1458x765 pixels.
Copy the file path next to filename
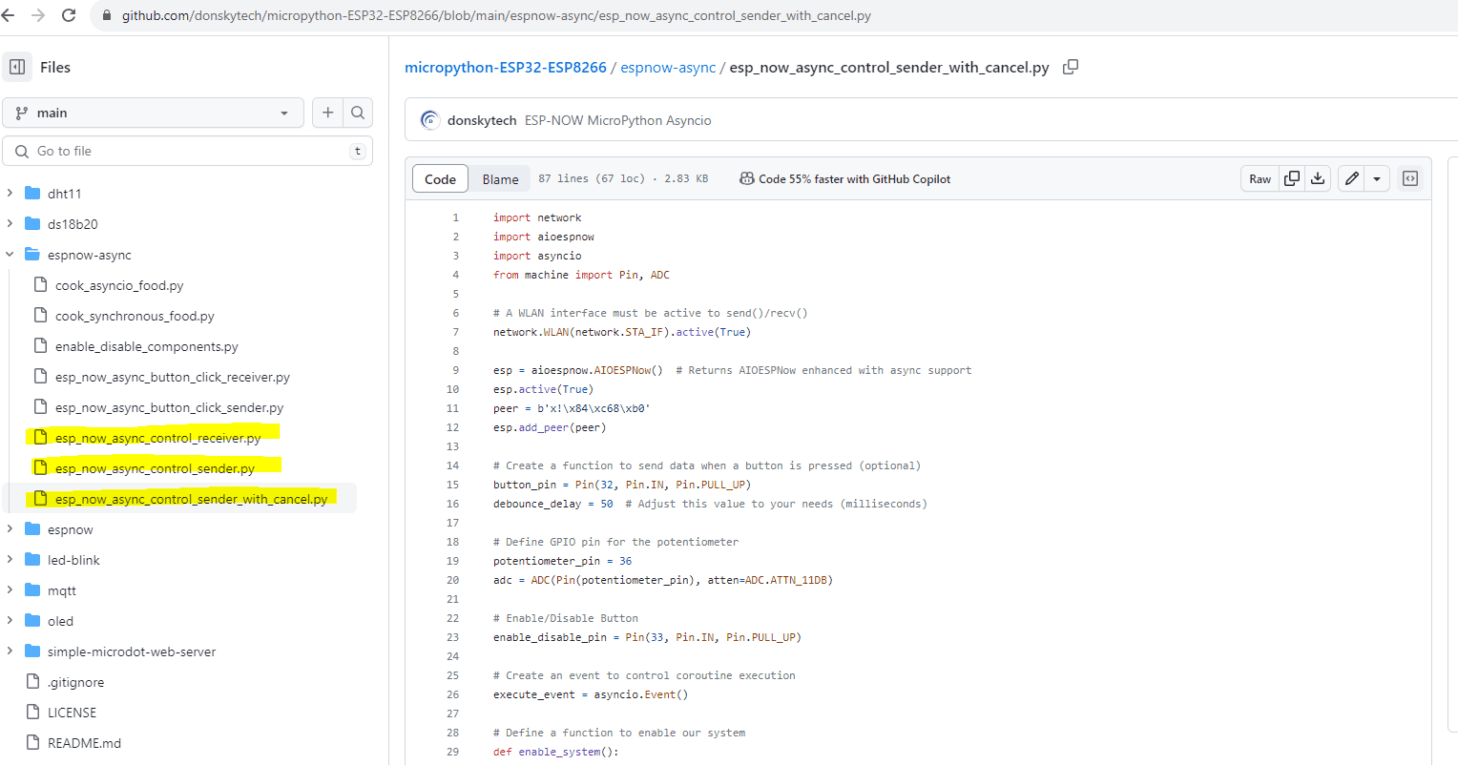tap(1070, 66)
